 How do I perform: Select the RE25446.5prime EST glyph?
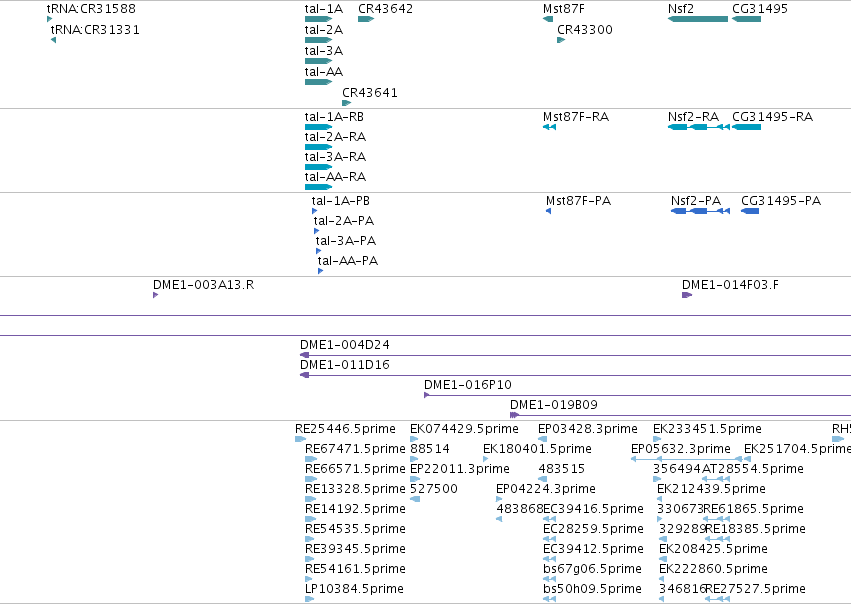point(301,439)
